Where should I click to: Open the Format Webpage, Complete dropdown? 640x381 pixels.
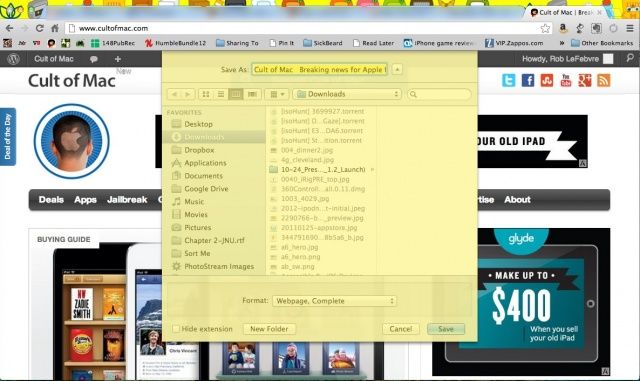point(334,301)
